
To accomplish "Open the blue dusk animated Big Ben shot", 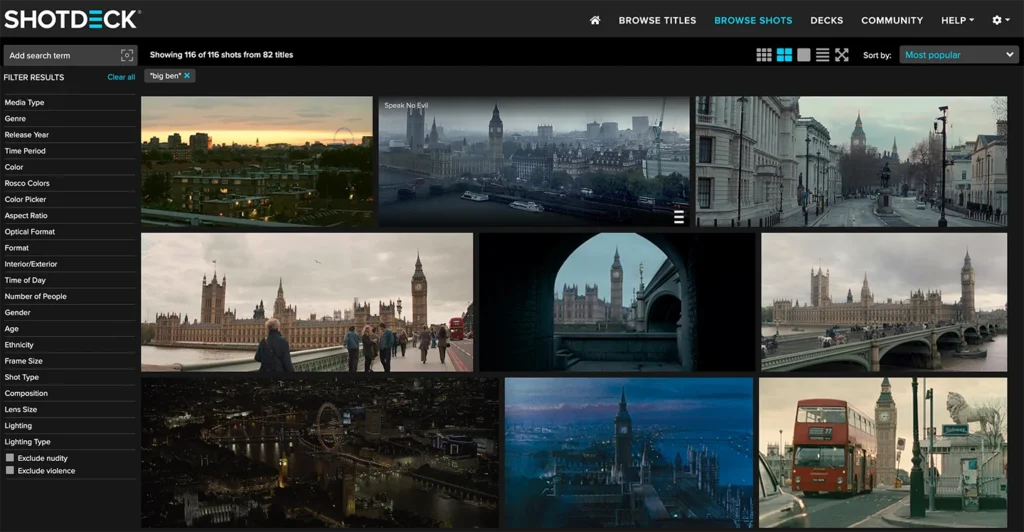I will pos(629,452).
